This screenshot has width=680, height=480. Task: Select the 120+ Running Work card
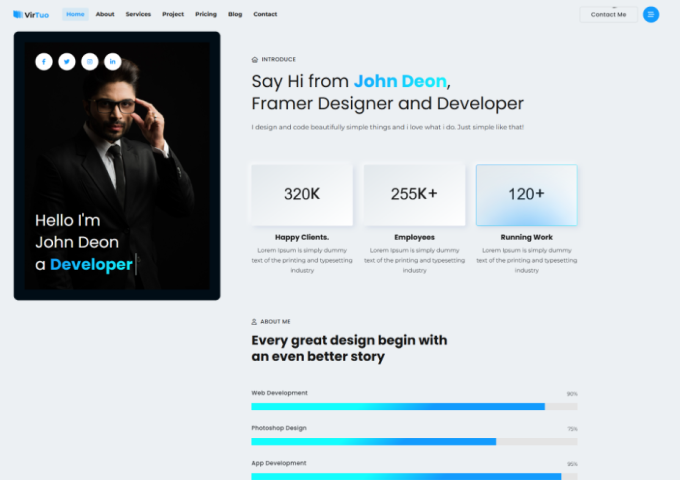pos(526,195)
